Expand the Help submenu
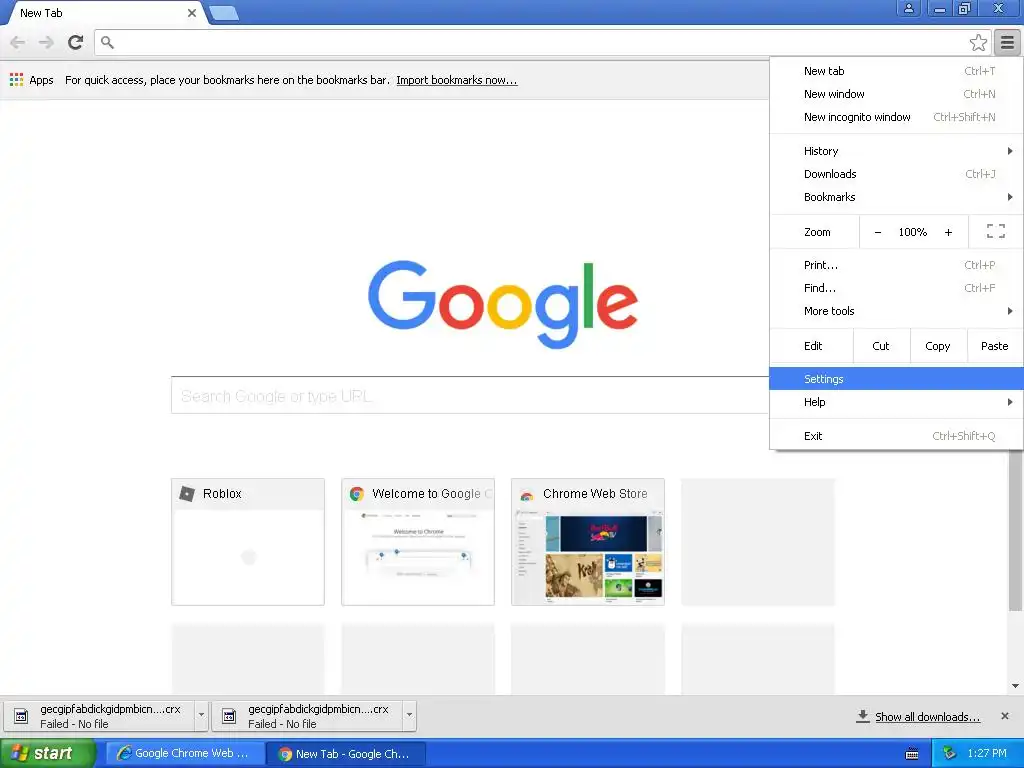Viewport: 1024px width, 768px height. pos(896,402)
